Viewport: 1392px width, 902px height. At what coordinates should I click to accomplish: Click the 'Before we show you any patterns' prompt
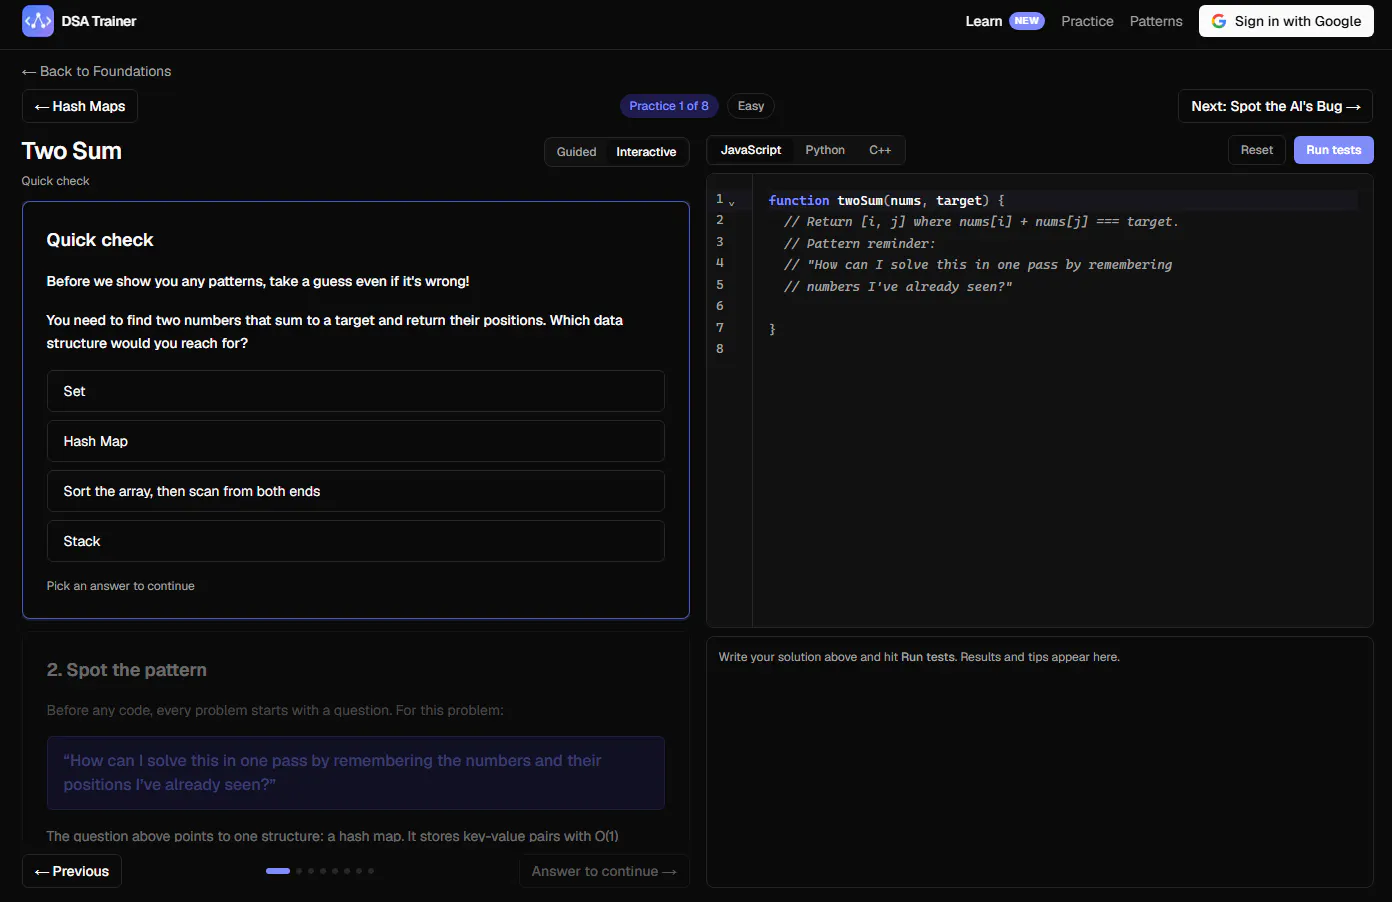[x=258, y=281]
